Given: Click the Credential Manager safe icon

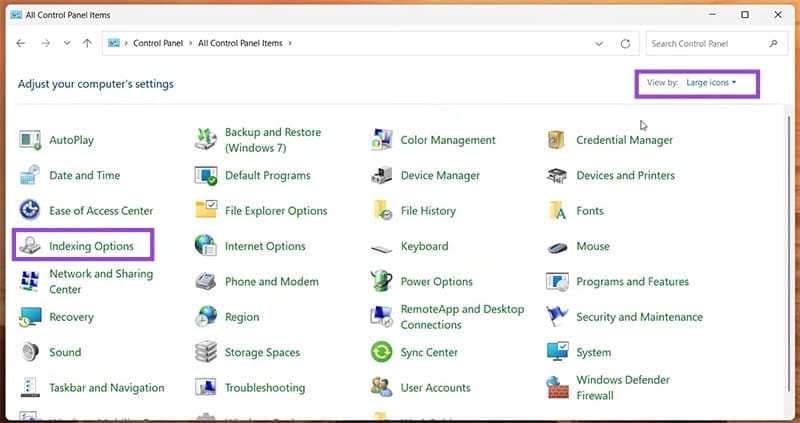Looking at the screenshot, I should pos(556,140).
